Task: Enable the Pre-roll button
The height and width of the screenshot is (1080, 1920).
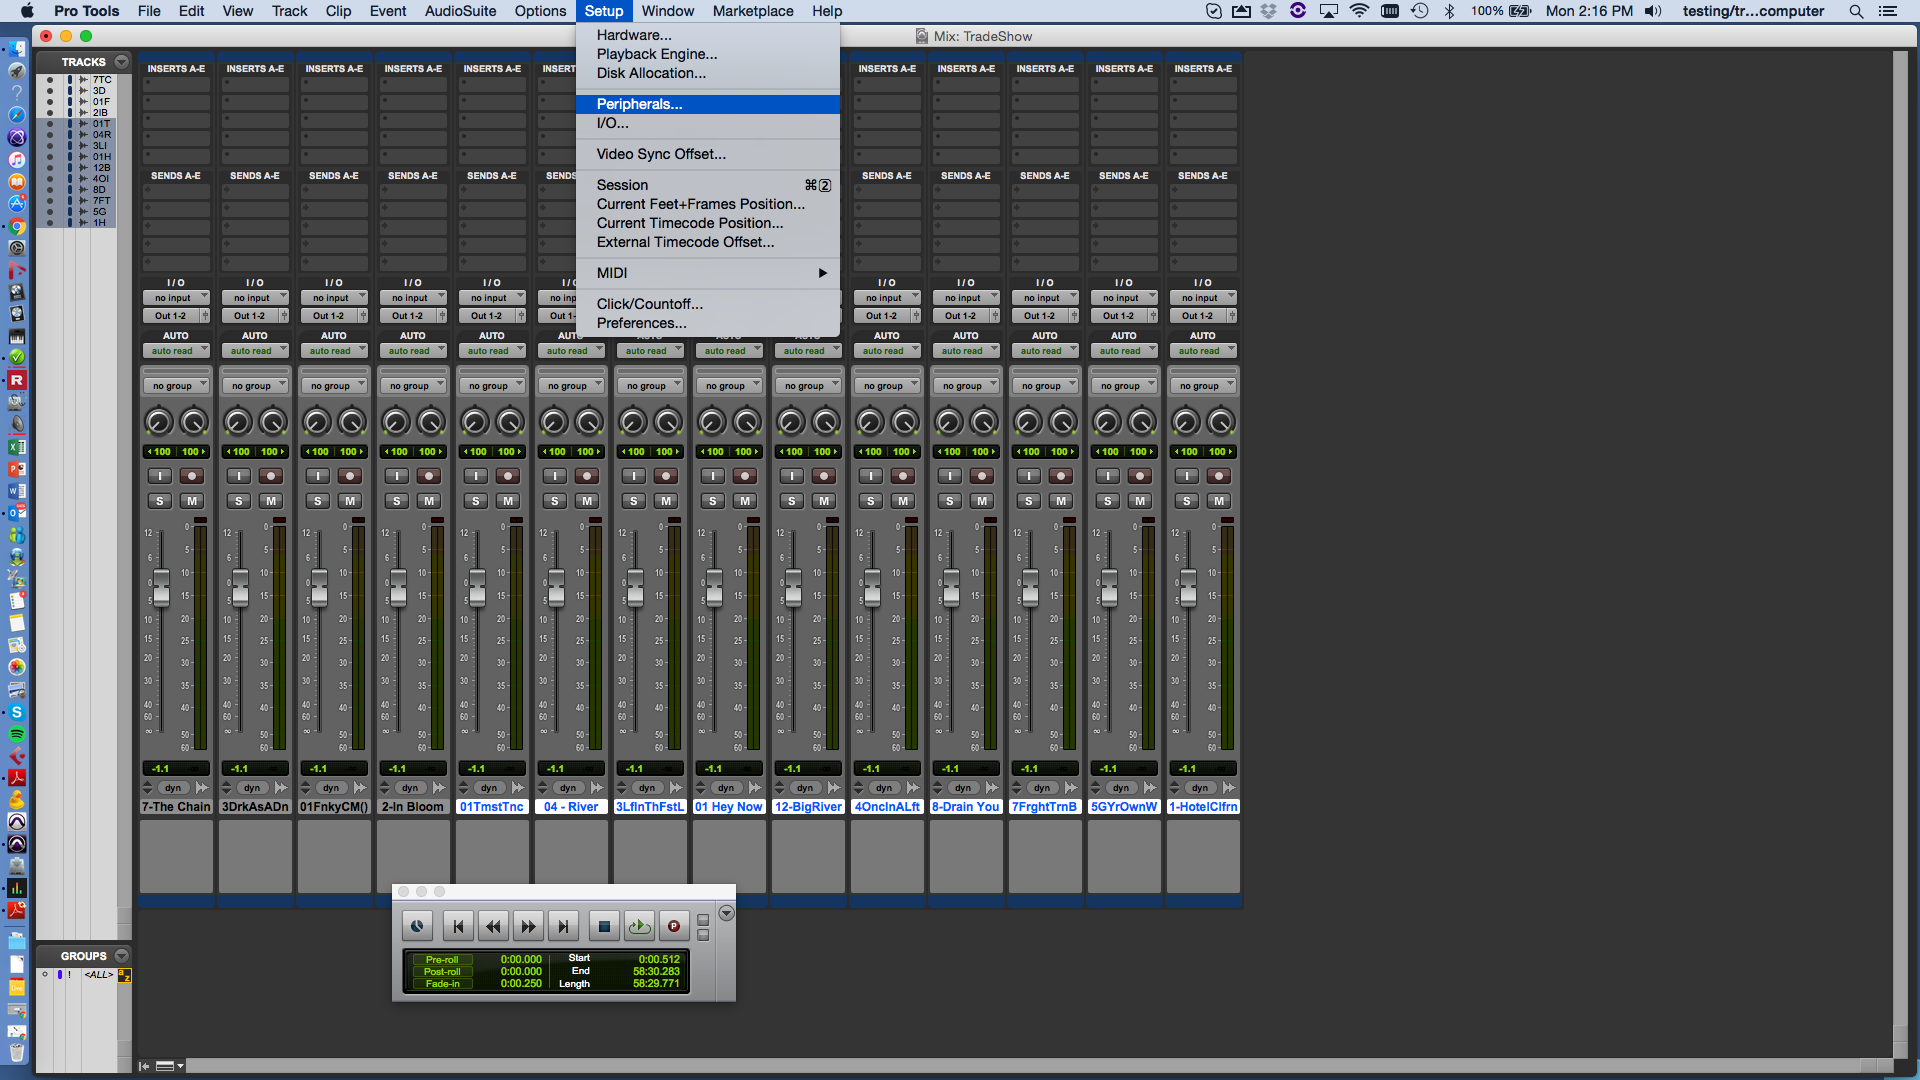Action: click(x=441, y=960)
